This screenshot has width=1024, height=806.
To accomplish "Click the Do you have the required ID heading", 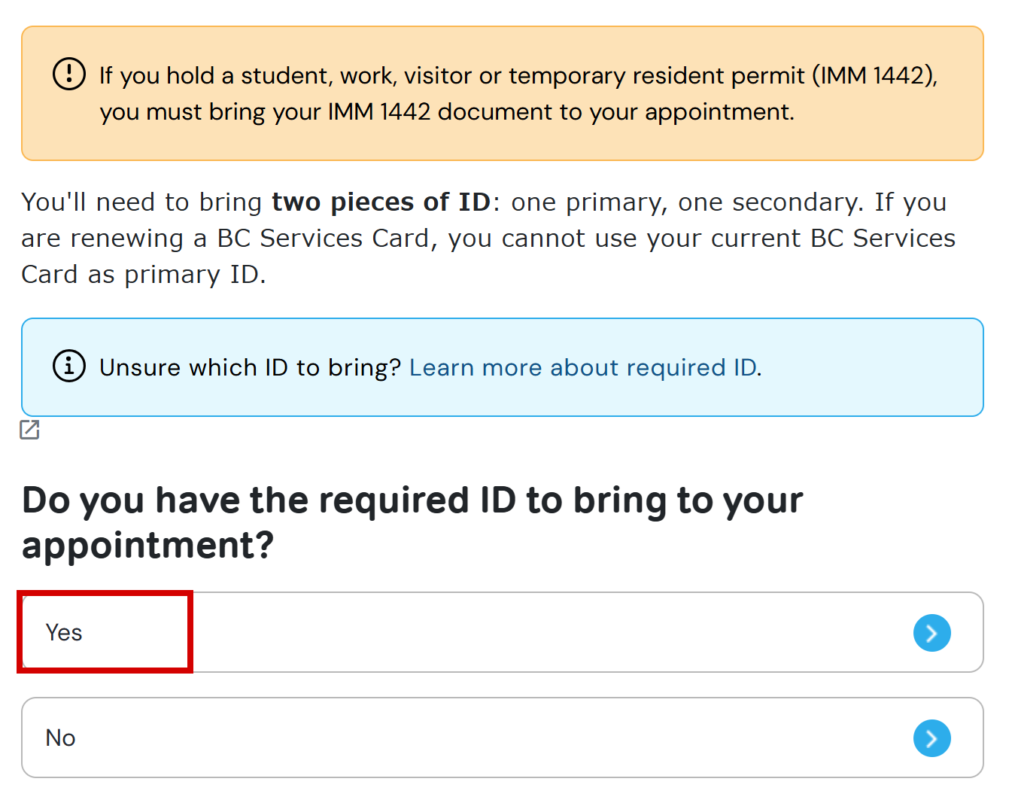I will (x=413, y=523).
